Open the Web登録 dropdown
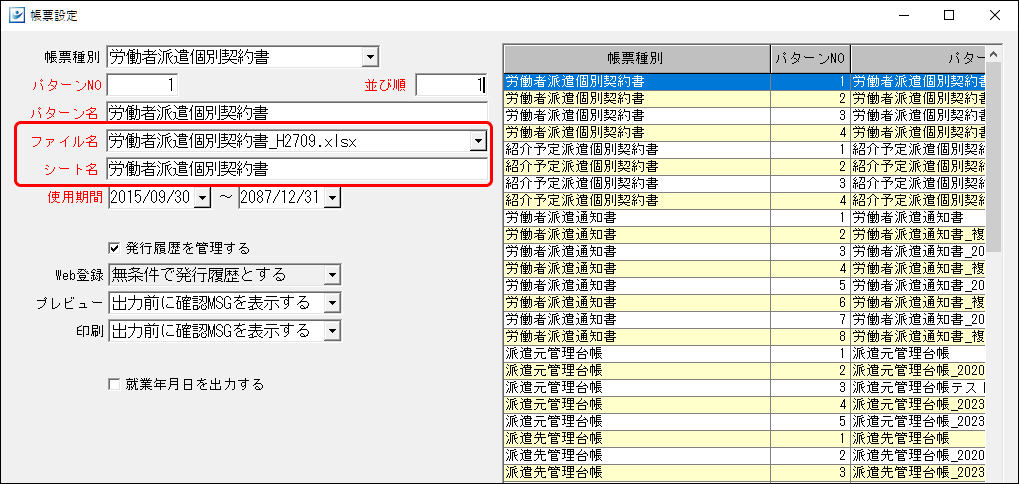Image resolution: width=1019 pixels, height=484 pixels. [333, 275]
